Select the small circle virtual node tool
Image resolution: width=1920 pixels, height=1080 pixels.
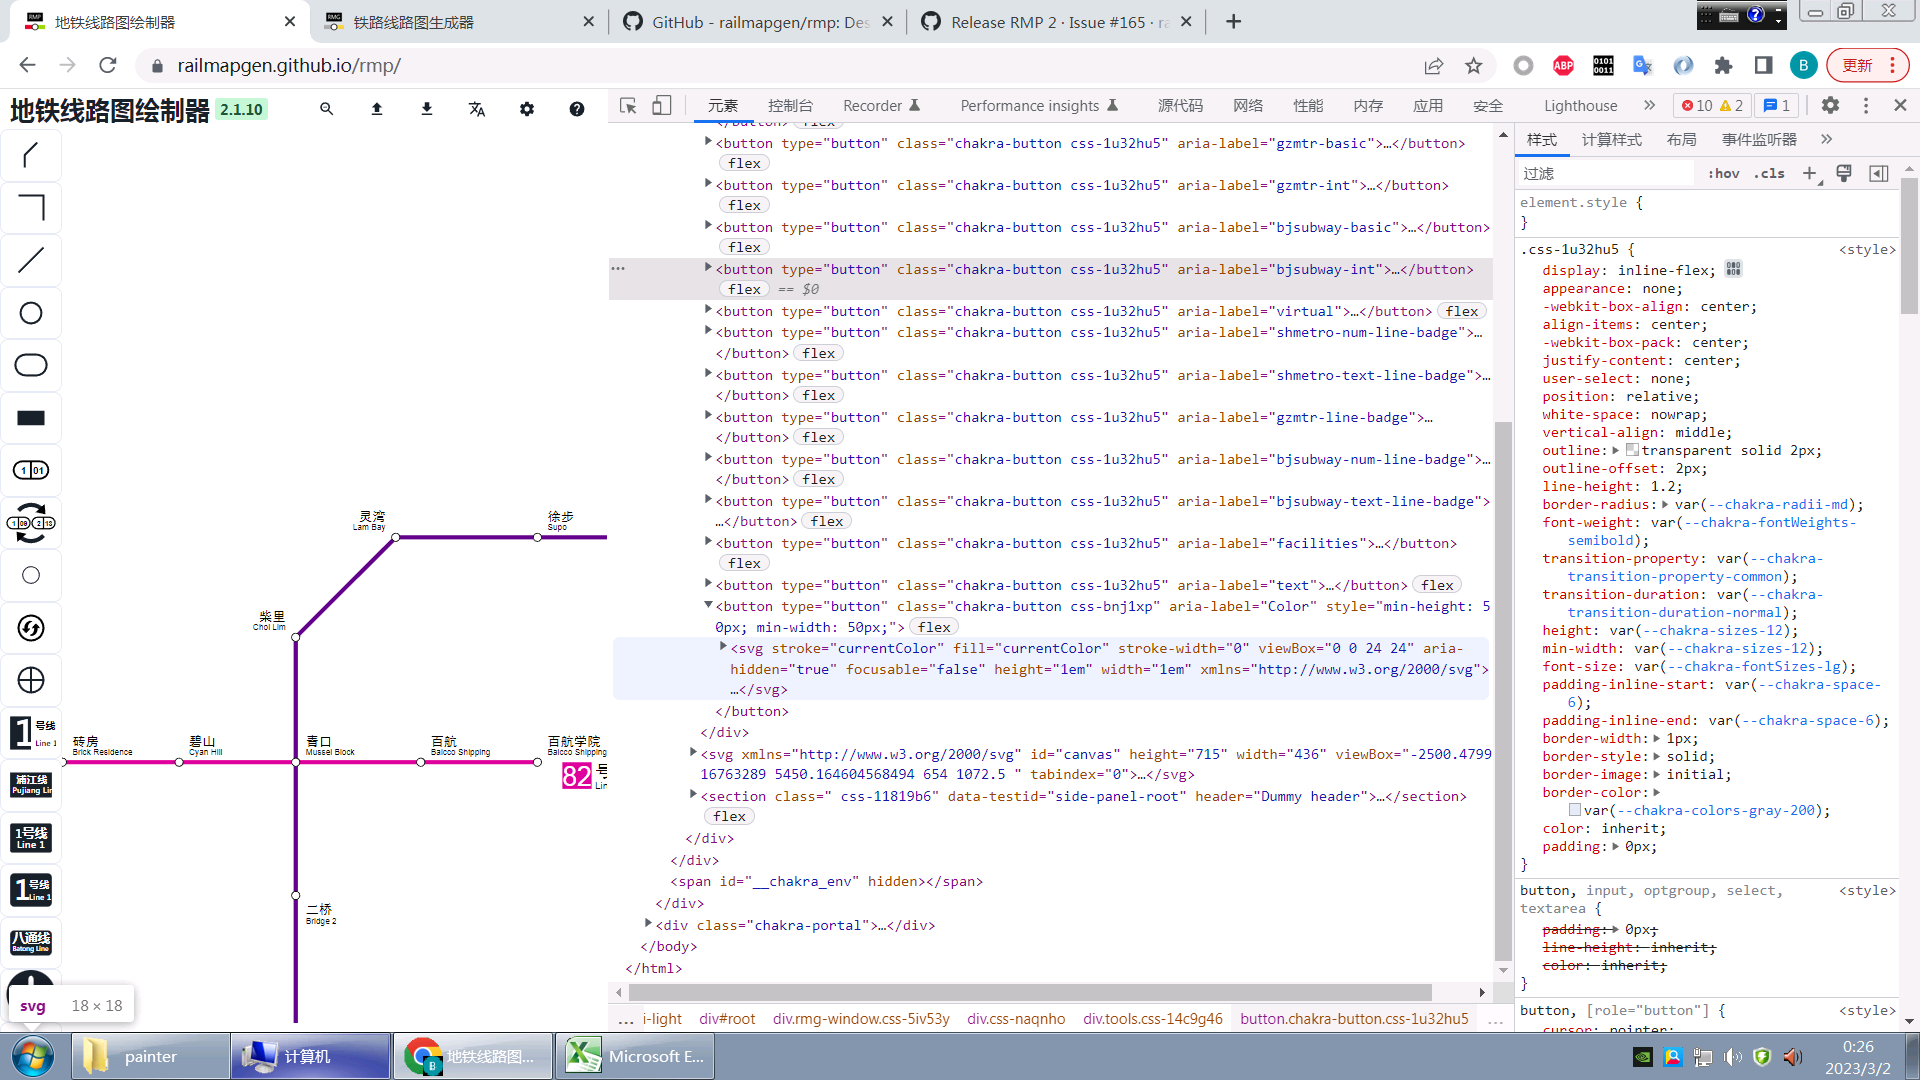tap(31, 575)
